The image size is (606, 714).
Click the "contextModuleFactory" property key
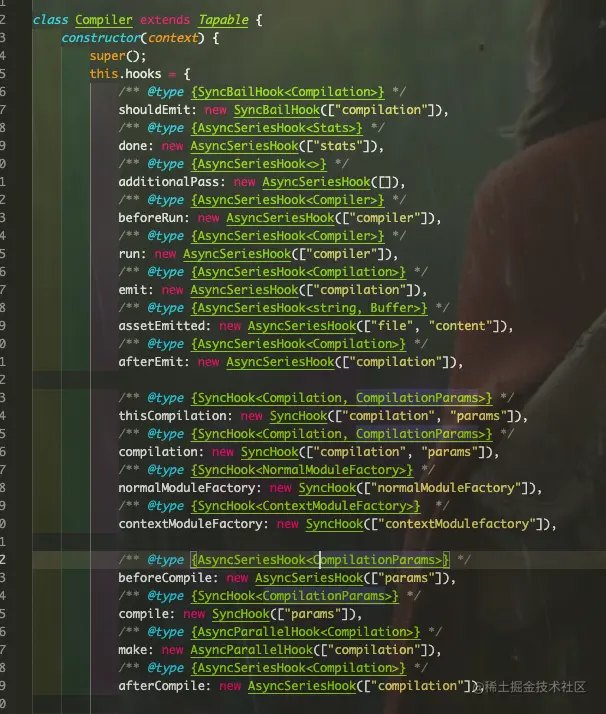pos(190,524)
